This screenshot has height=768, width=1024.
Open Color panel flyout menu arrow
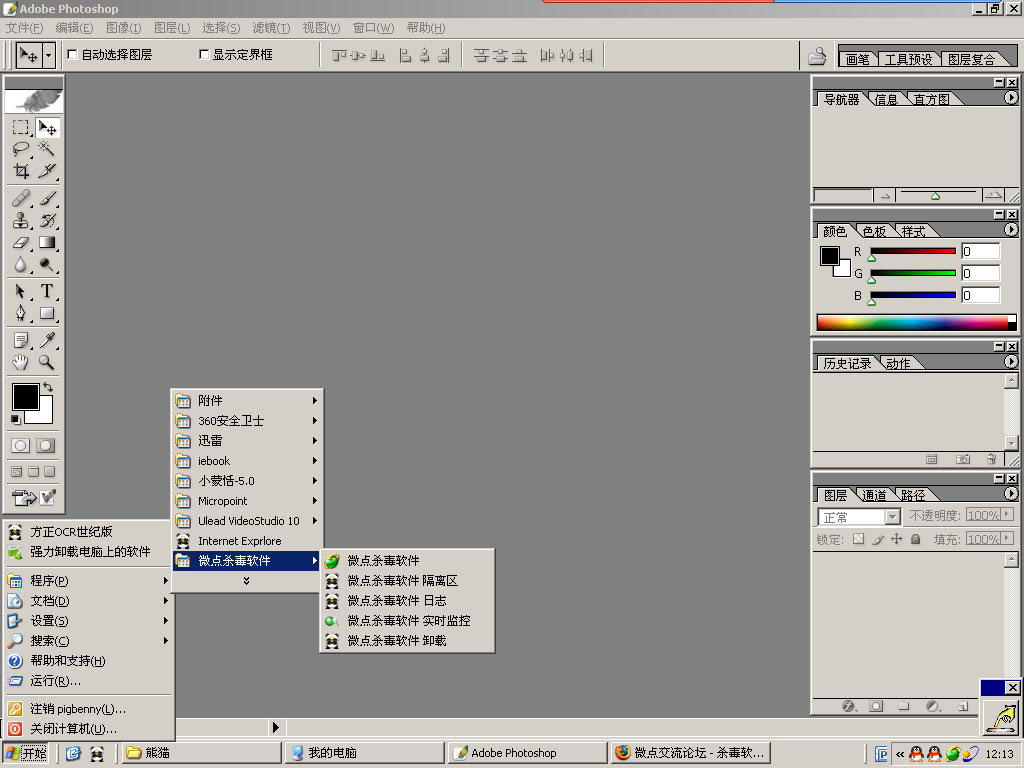pyautogui.click(x=1010, y=230)
